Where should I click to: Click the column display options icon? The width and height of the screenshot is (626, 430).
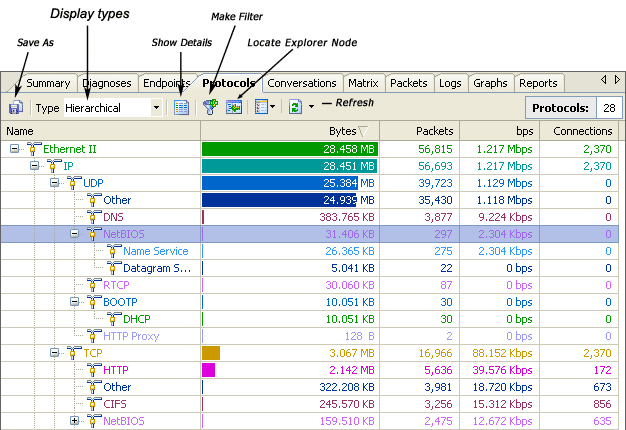[260, 107]
